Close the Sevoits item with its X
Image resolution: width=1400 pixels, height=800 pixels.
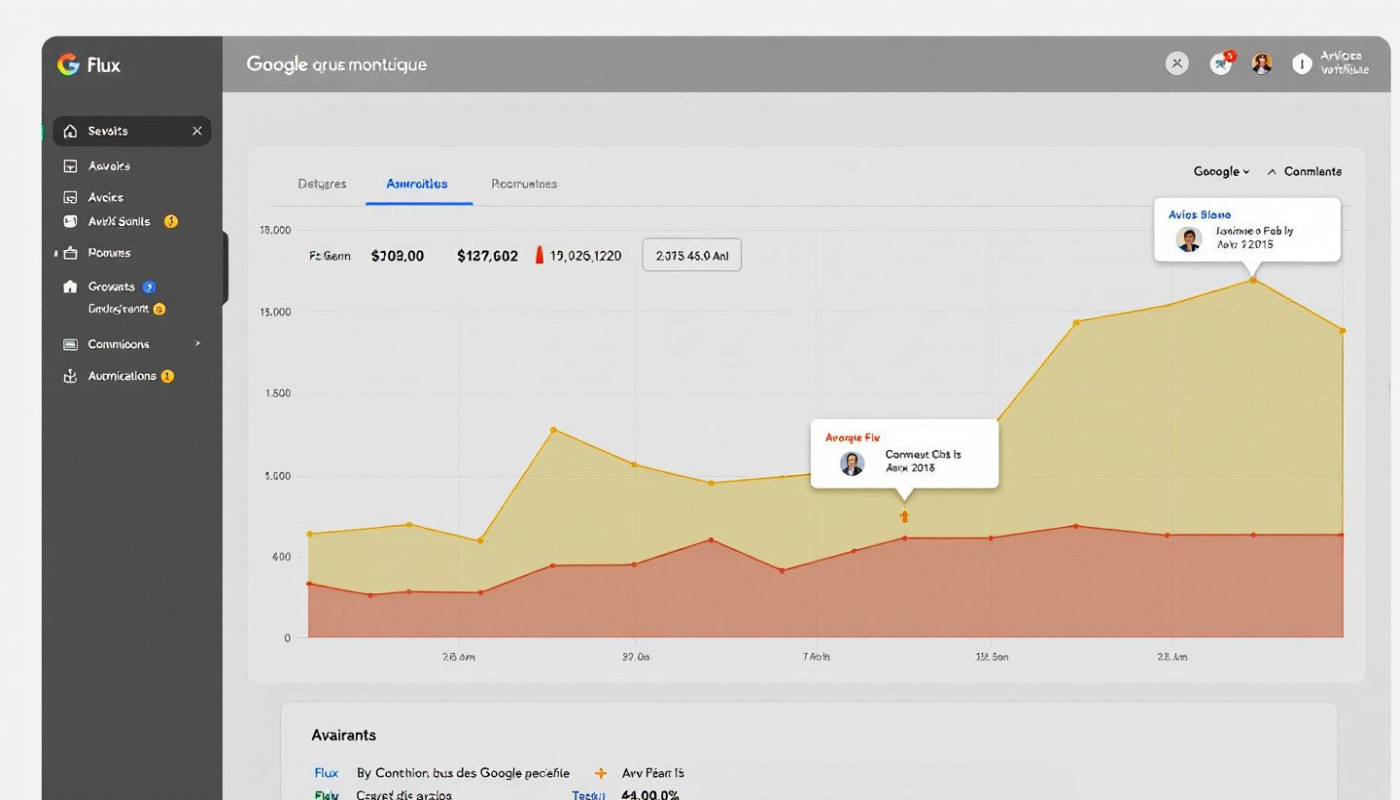(x=197, y=131)
